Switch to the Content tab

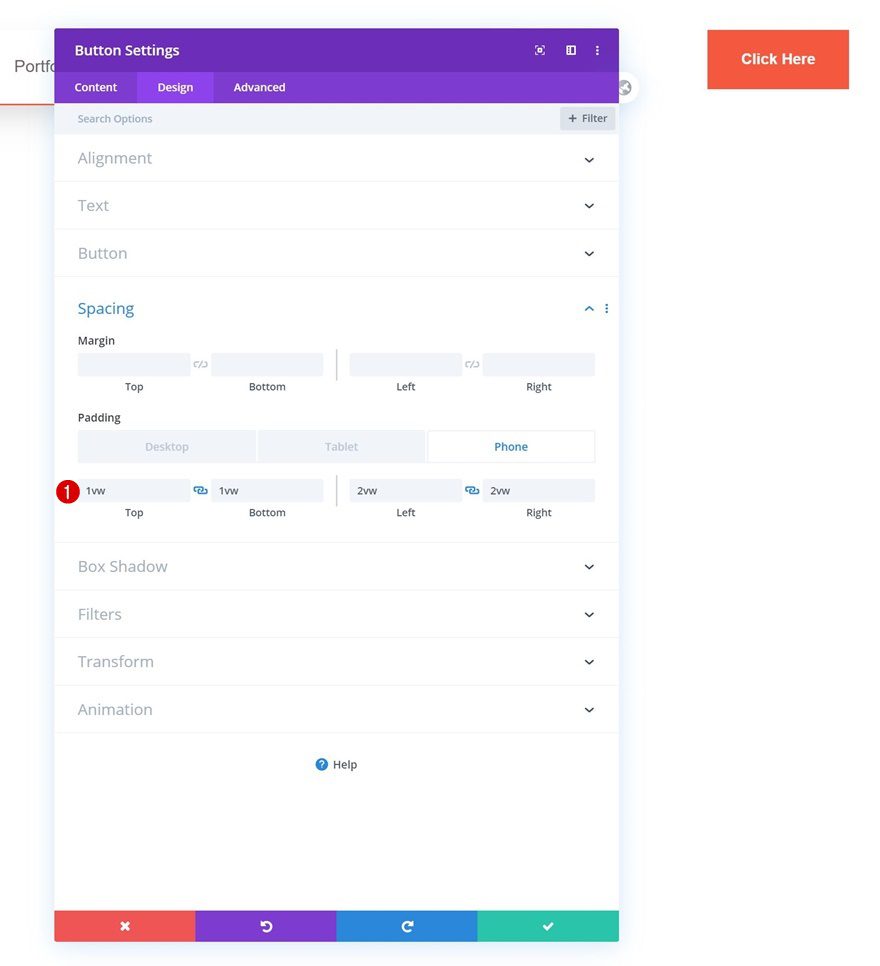pyautogui.click(x=95, y=87)
